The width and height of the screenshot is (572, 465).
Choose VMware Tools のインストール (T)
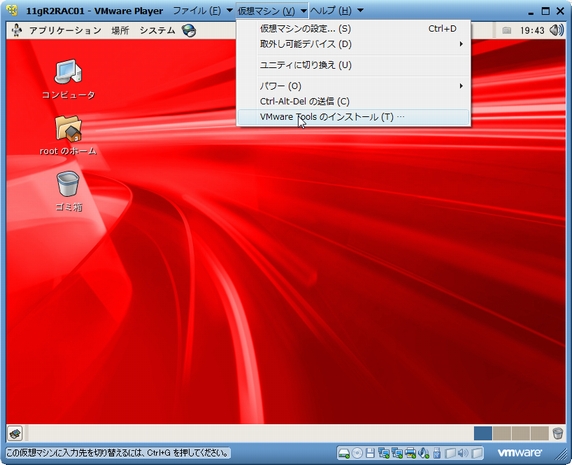click(x=353, y=117)
